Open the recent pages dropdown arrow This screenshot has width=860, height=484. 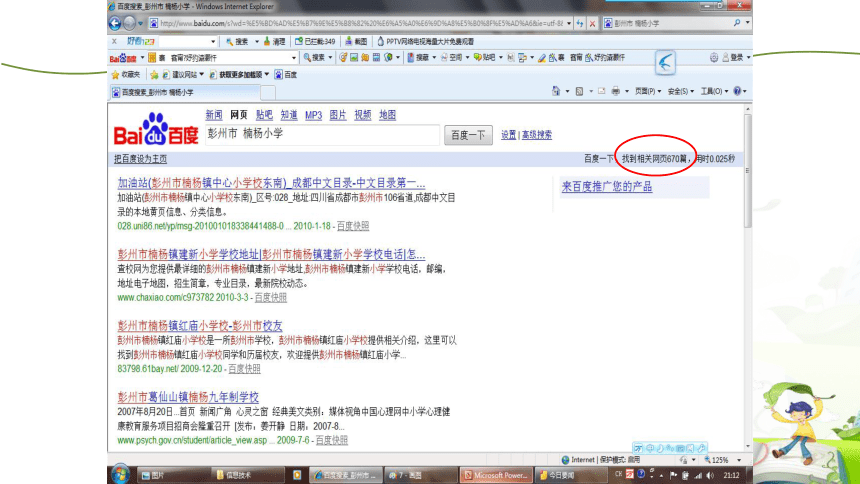[140, 24]
